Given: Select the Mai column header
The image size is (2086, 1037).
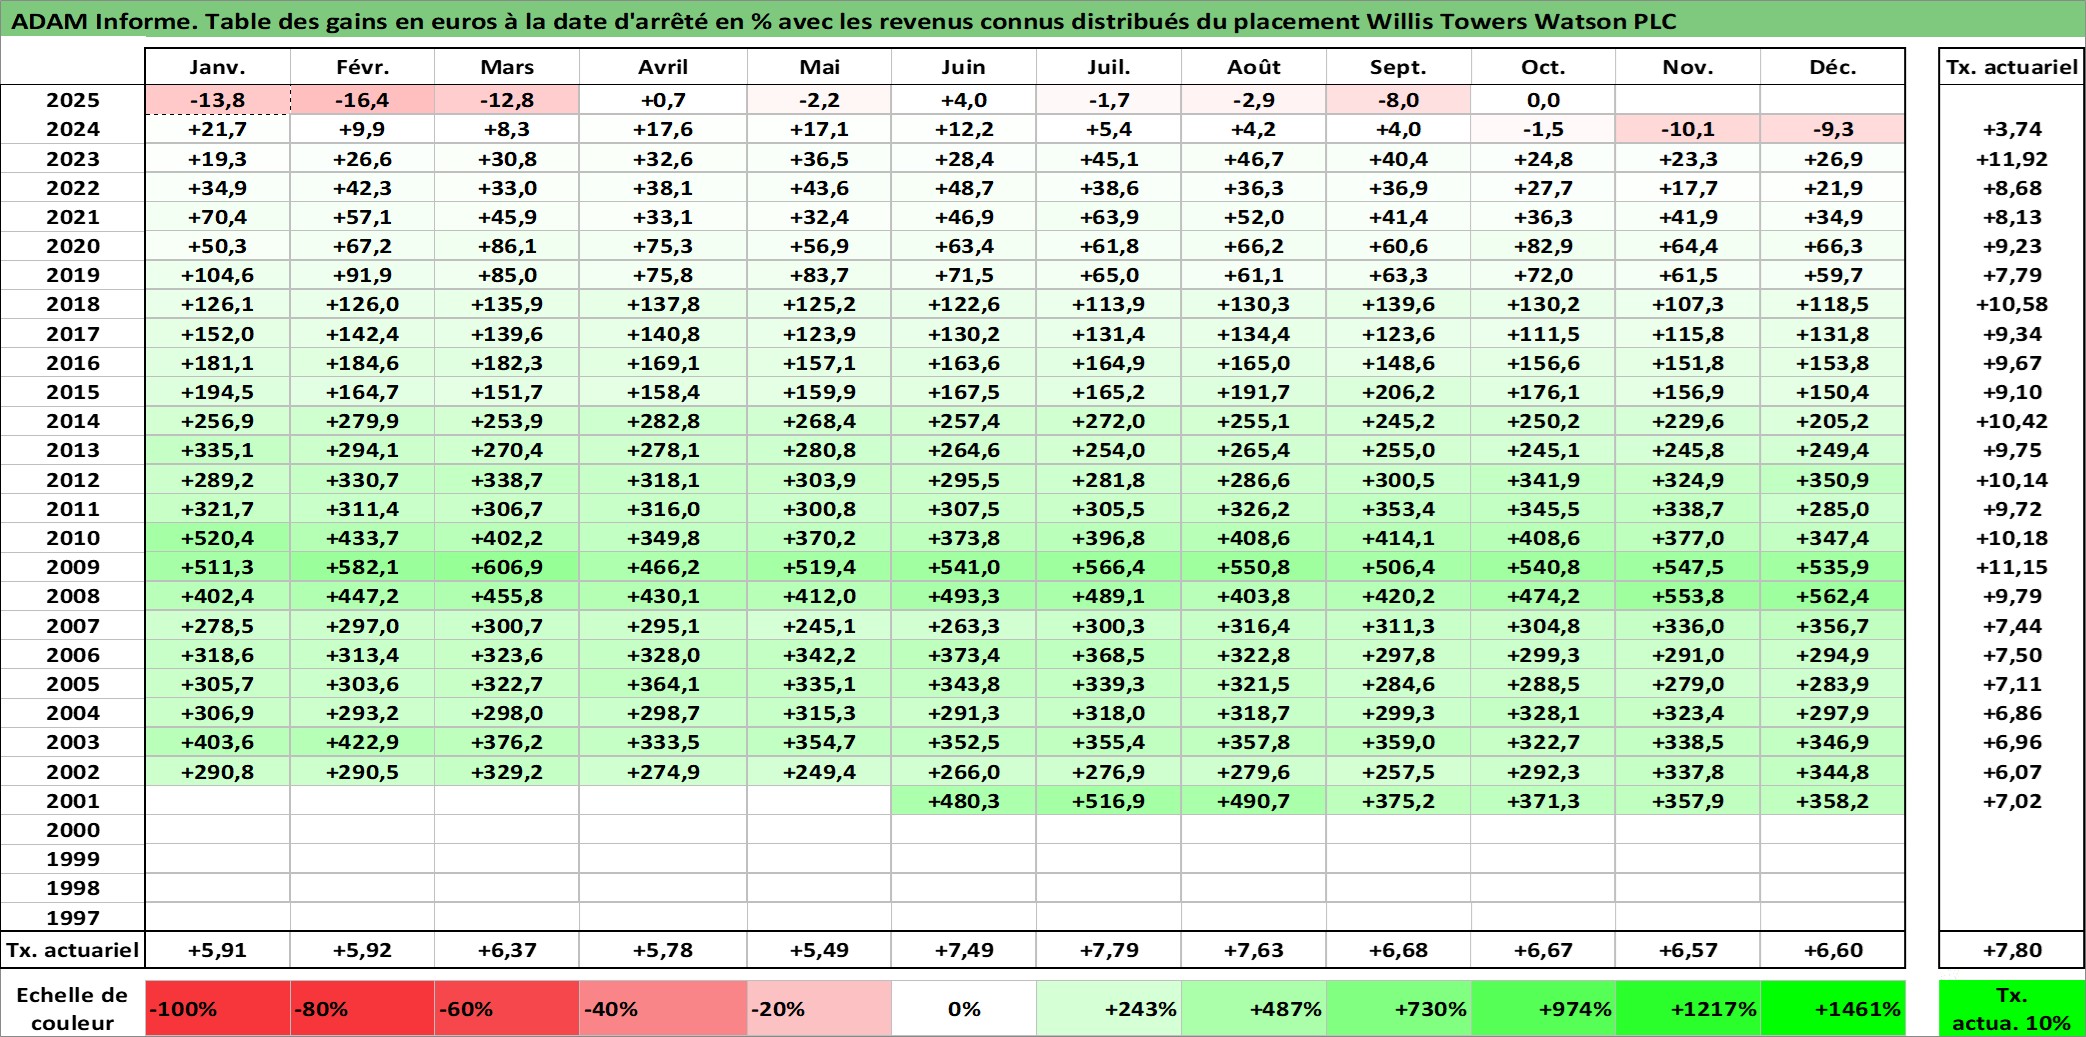Looking at the screenshot, I should [x=819, y=67].
